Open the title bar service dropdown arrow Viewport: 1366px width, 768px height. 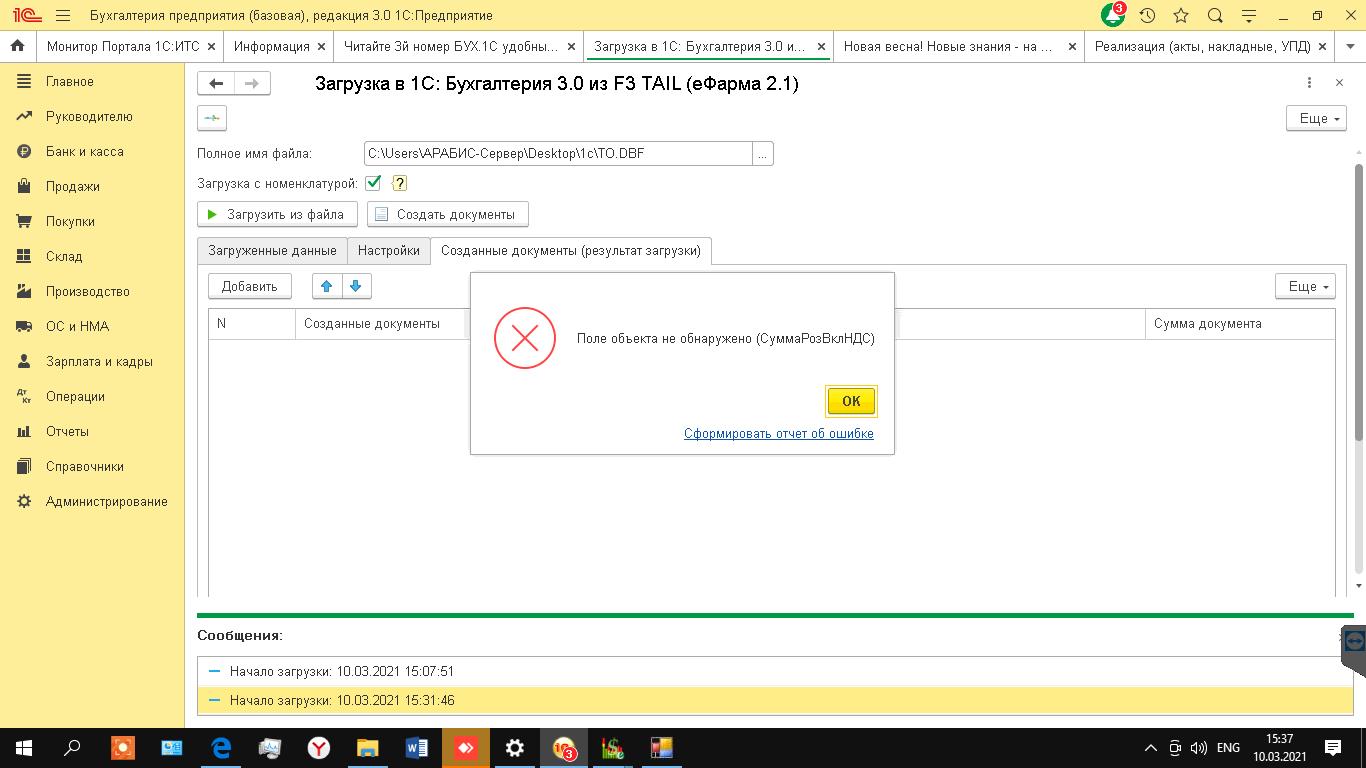click(1249, 15)
